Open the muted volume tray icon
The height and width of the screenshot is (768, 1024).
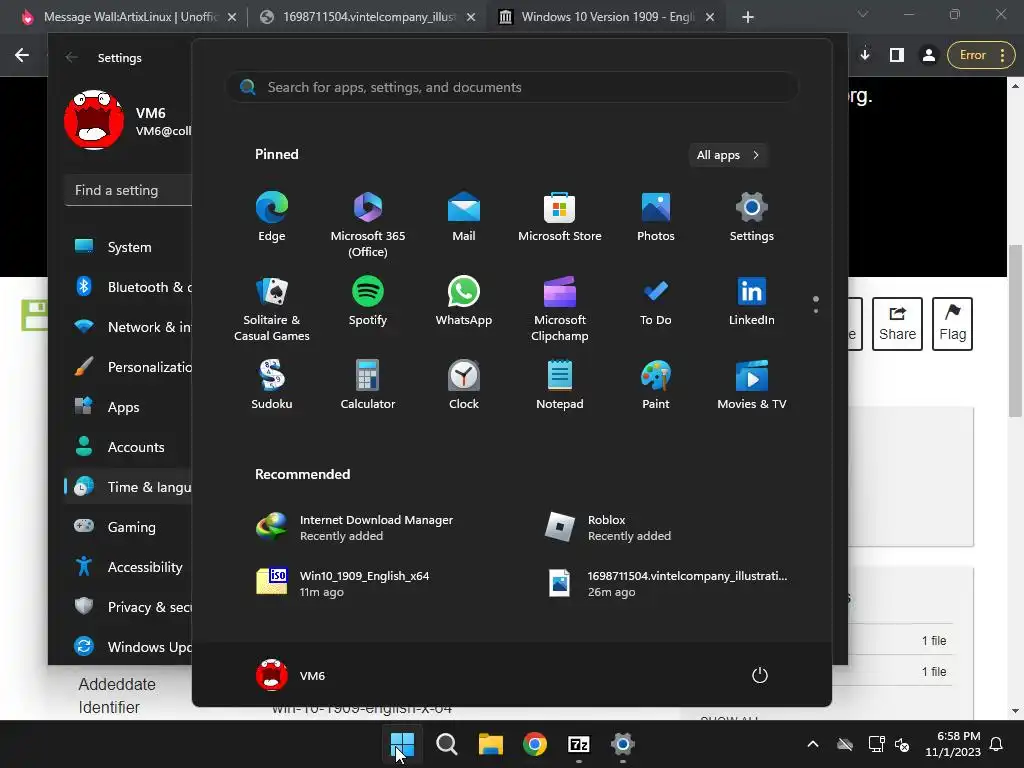[x=902, y=744]
